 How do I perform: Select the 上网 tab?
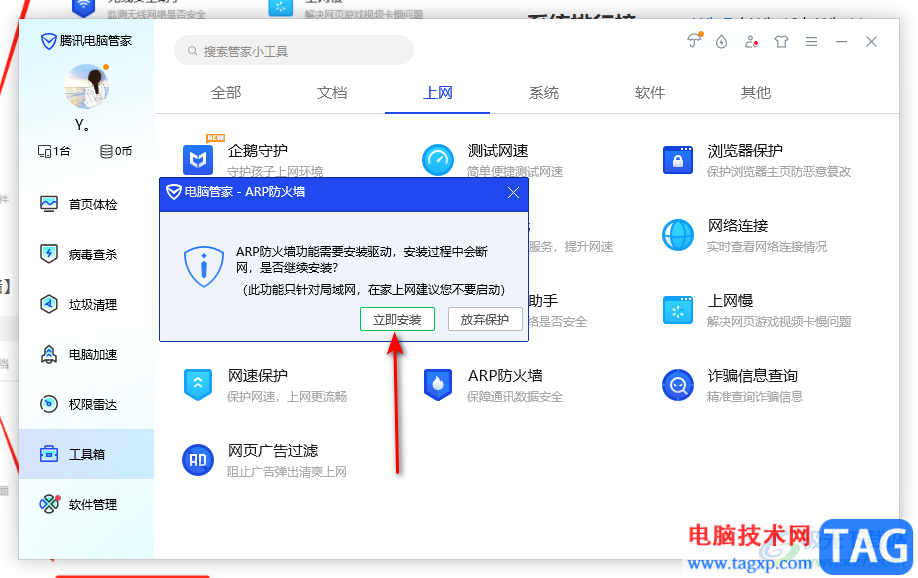click(438, 93)
